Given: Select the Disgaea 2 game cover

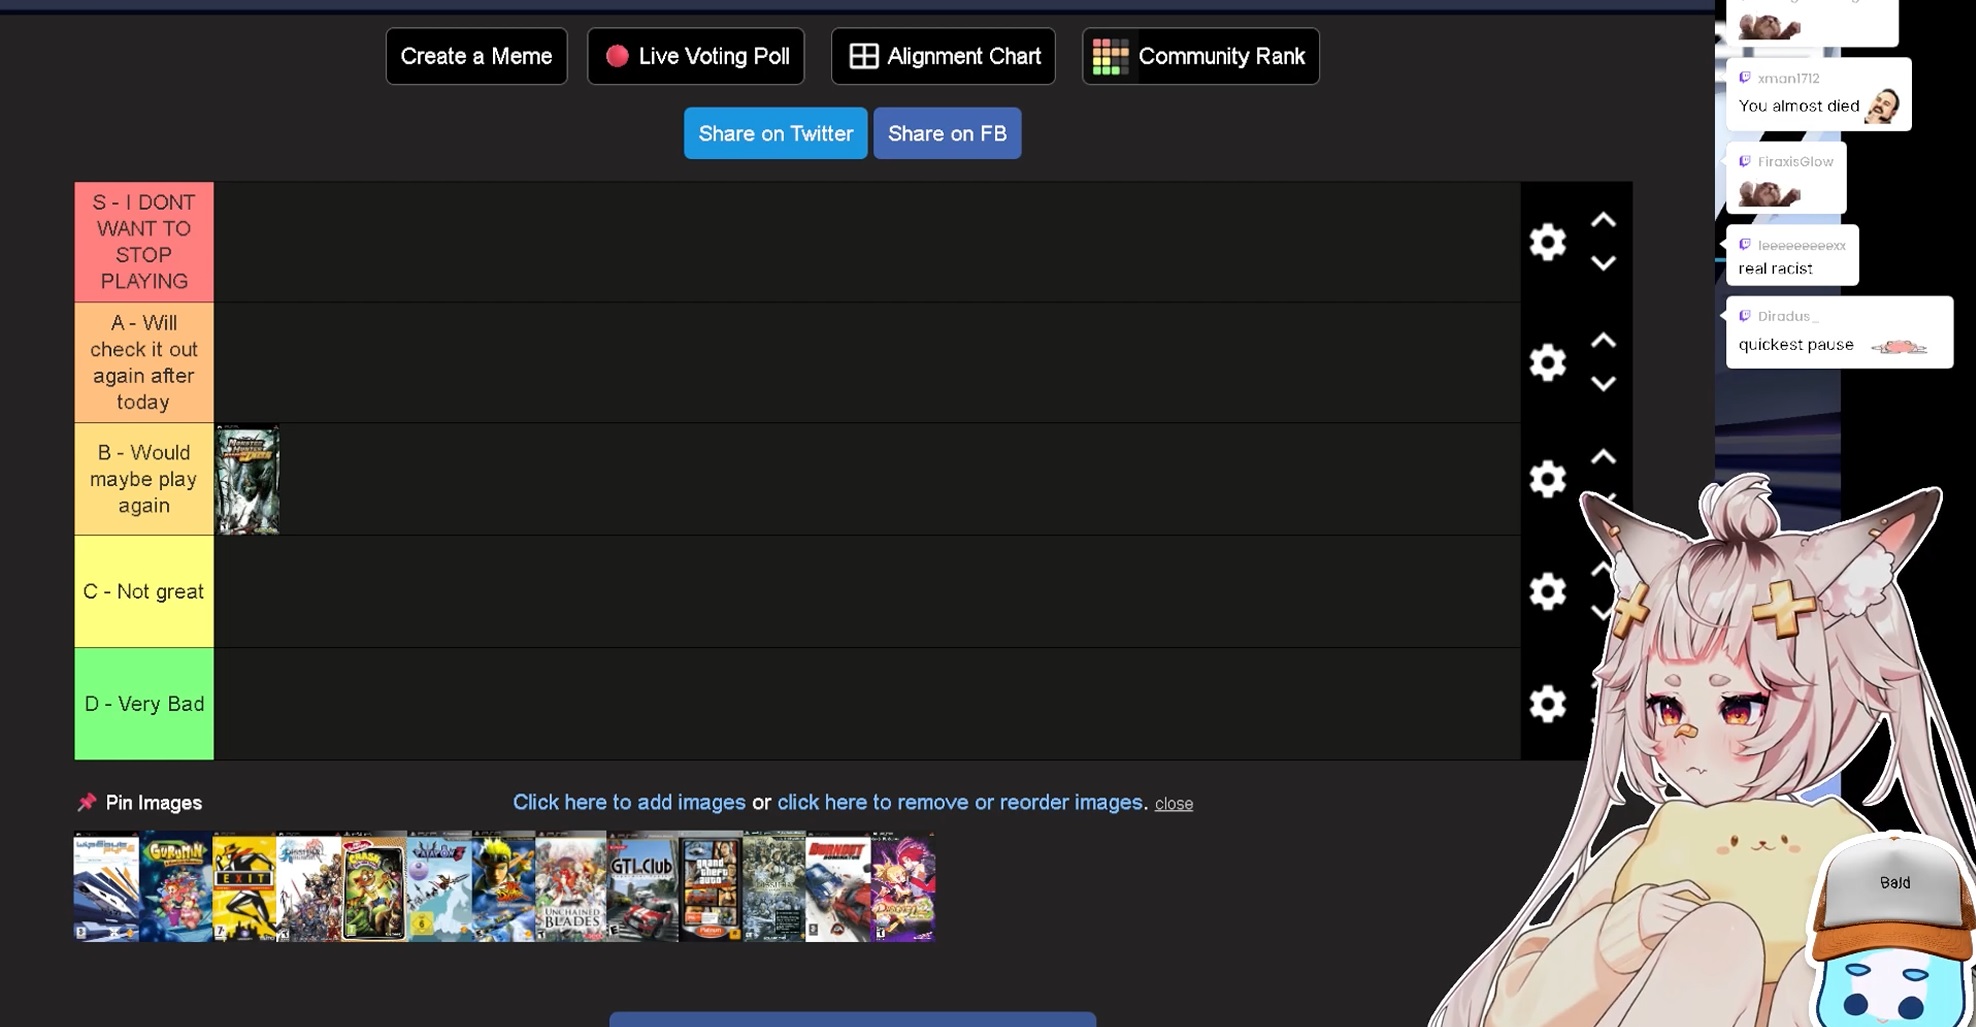Looking at the screenshot, I should (903, 887).
